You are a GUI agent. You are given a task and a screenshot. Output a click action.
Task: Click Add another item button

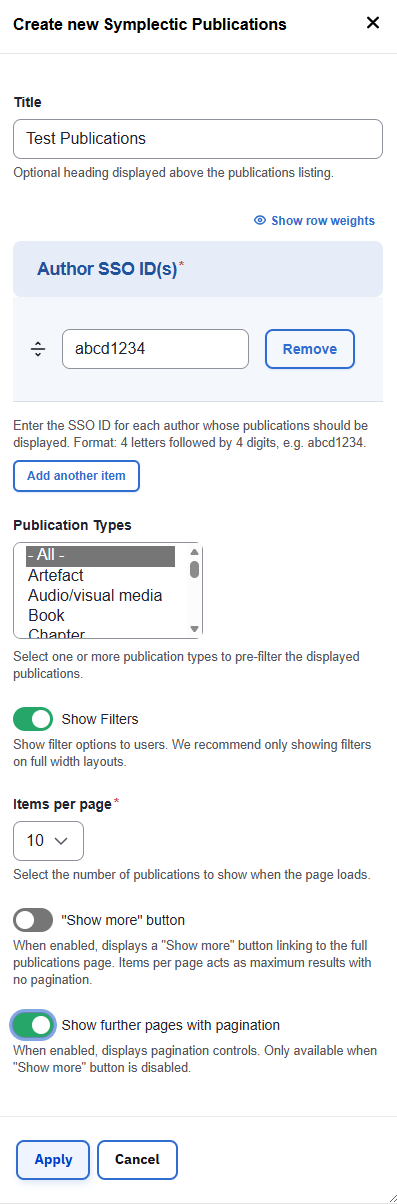[x=76, y=476]
